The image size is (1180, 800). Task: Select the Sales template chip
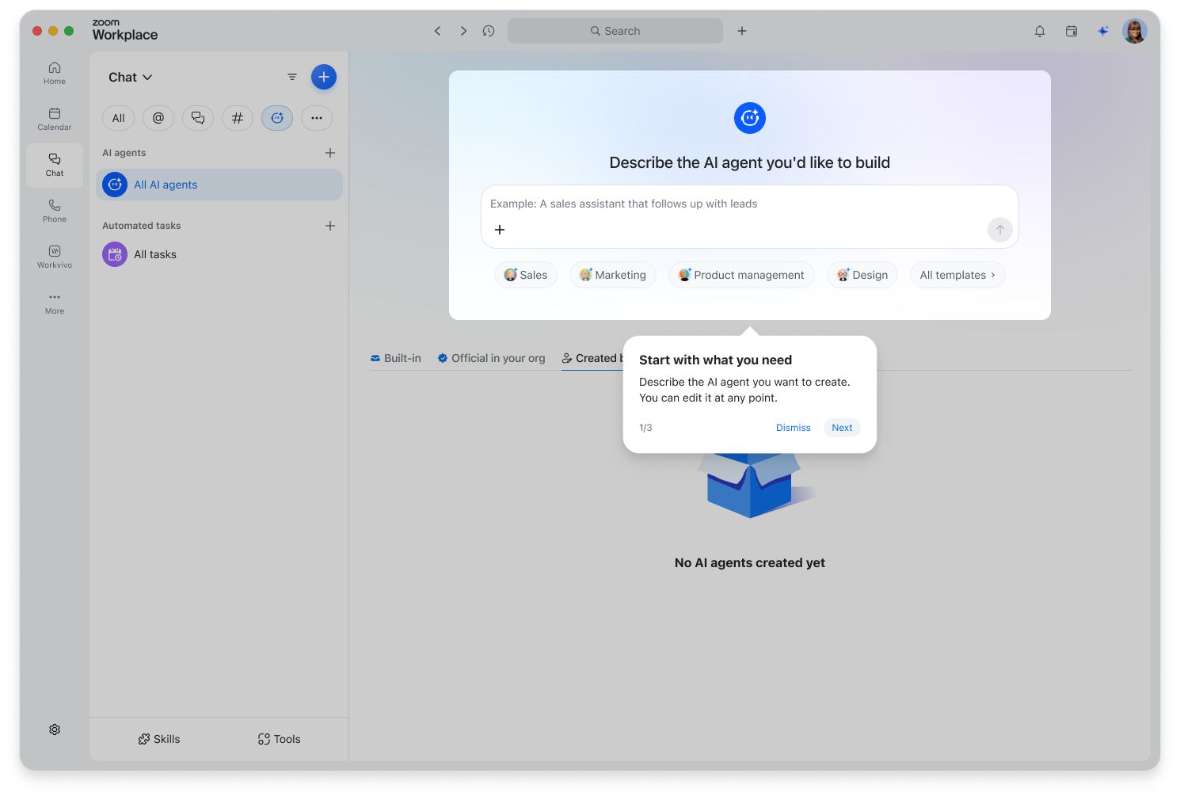[525, 275]
